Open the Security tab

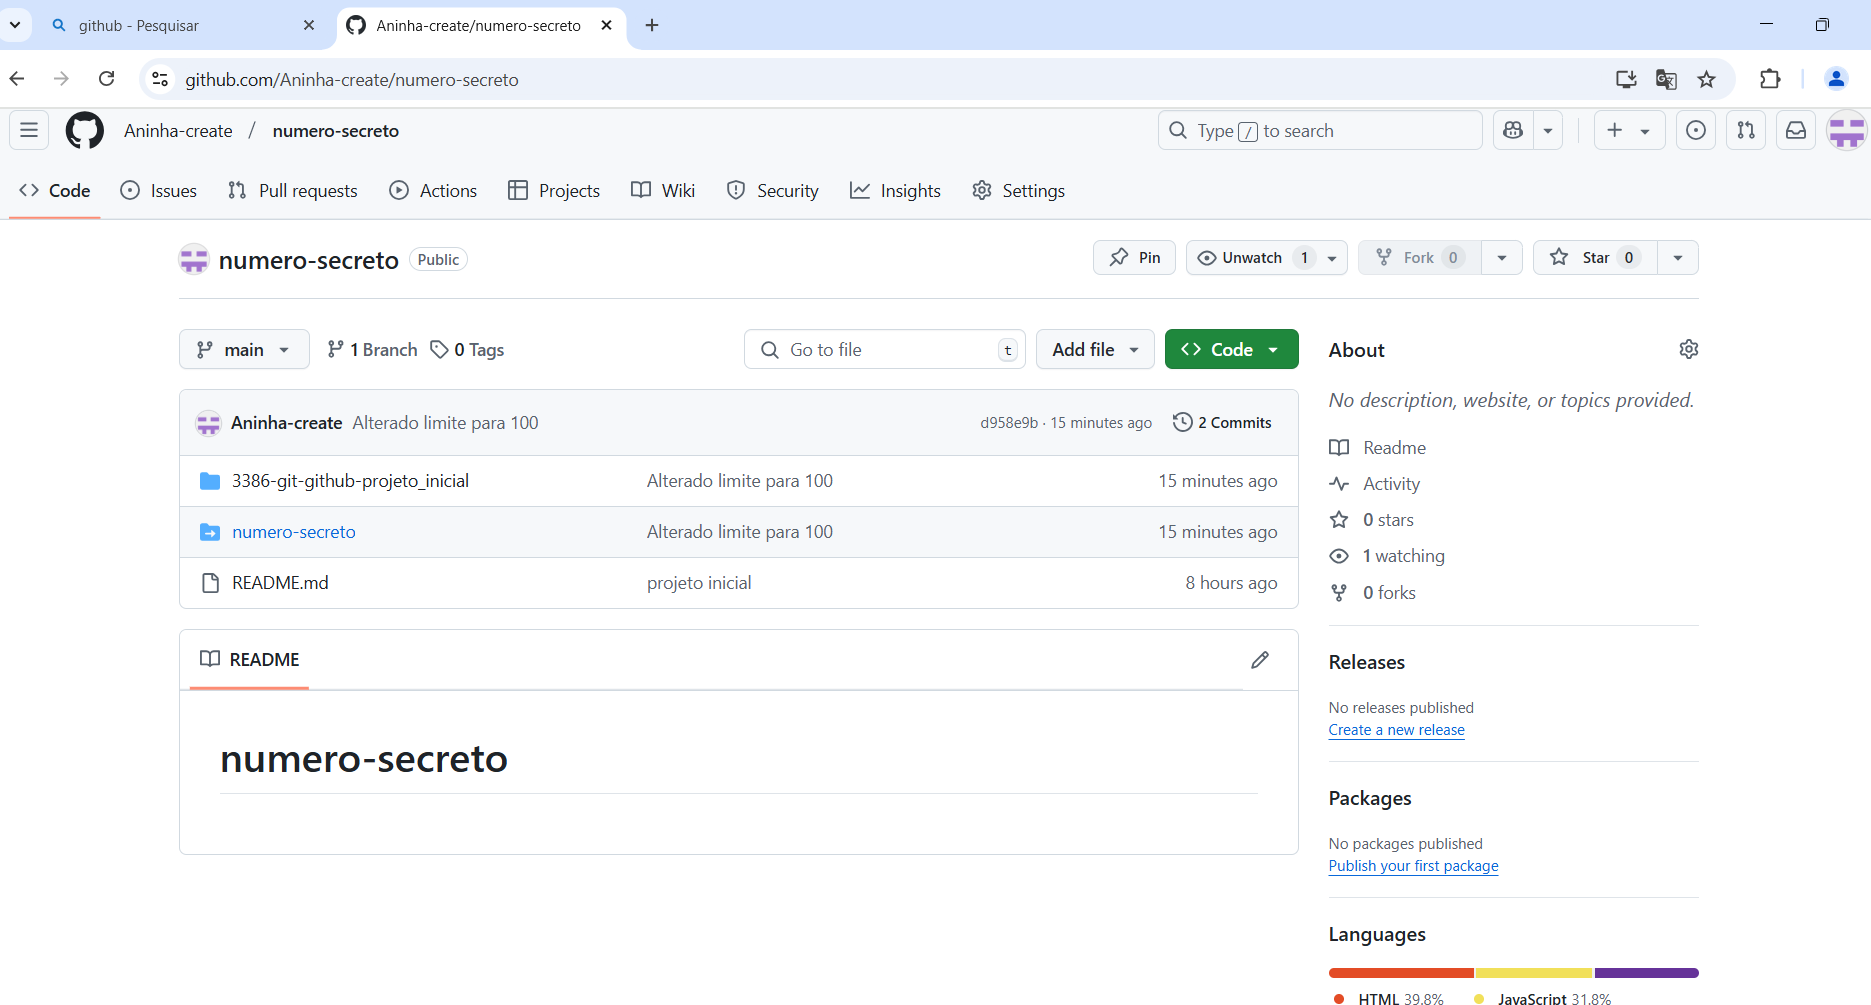(x=773, y=190)
